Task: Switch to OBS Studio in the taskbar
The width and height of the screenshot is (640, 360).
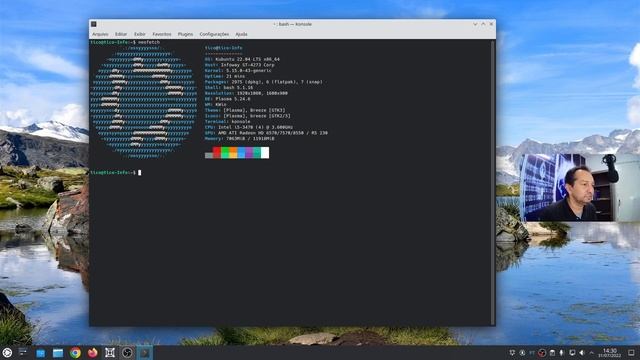Action: pyautogui.click(x=127, y=353)
